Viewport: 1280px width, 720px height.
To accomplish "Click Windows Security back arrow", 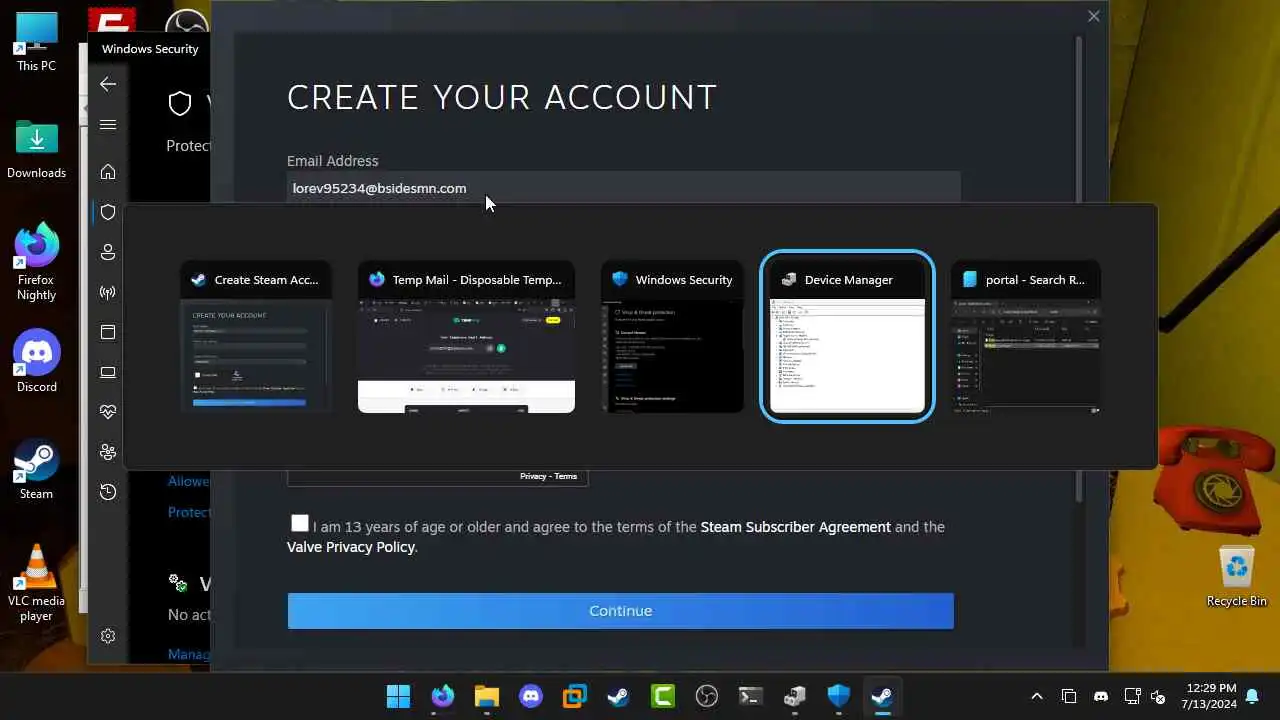I will coord(108,84).
